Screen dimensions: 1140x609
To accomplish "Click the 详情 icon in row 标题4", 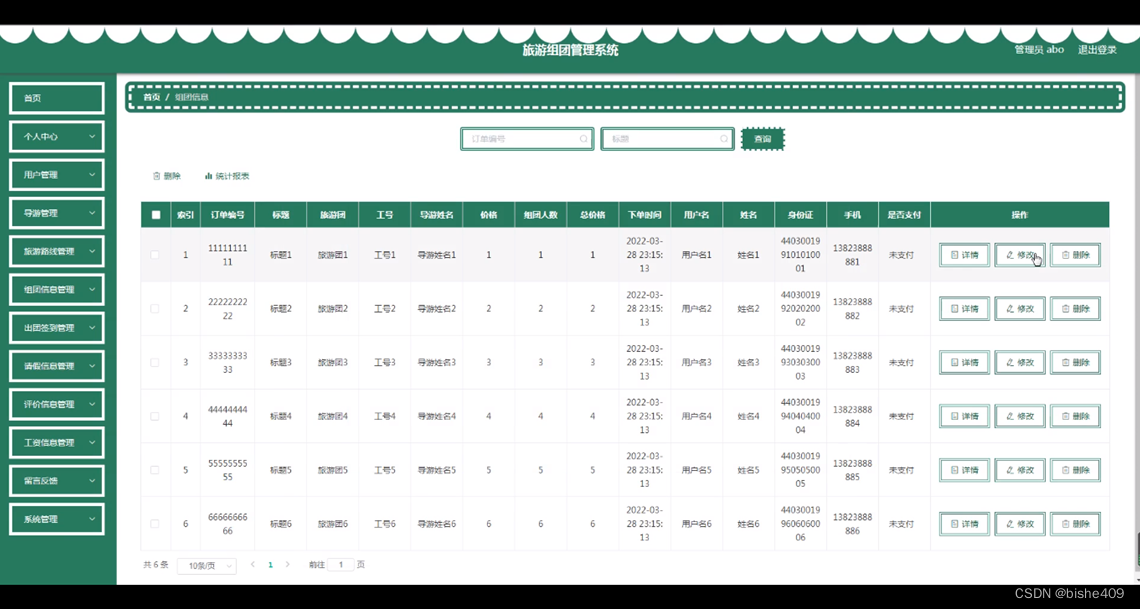I will coord(955,416).
